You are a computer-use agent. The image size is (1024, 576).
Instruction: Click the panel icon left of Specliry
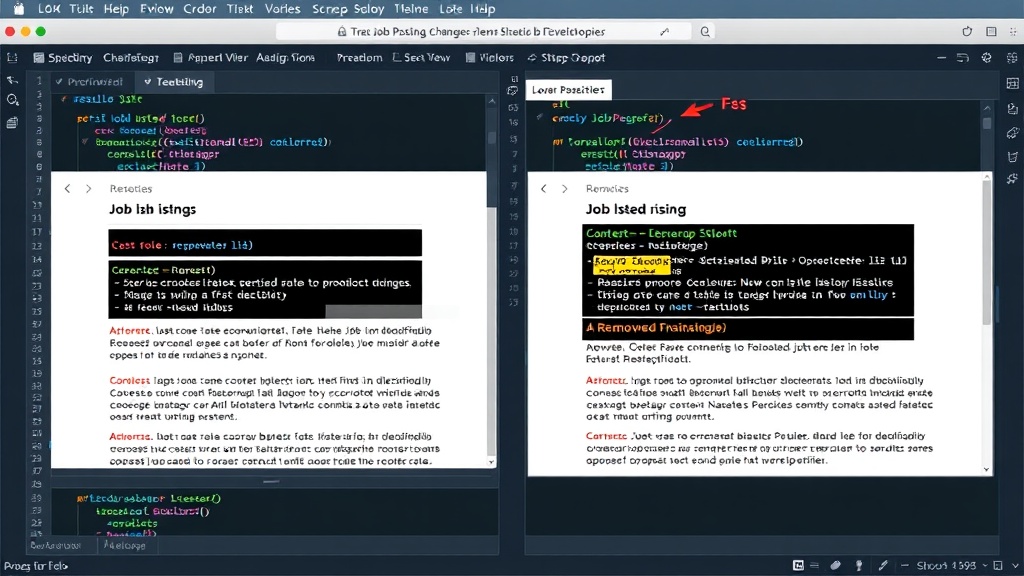tap(12, 57)
